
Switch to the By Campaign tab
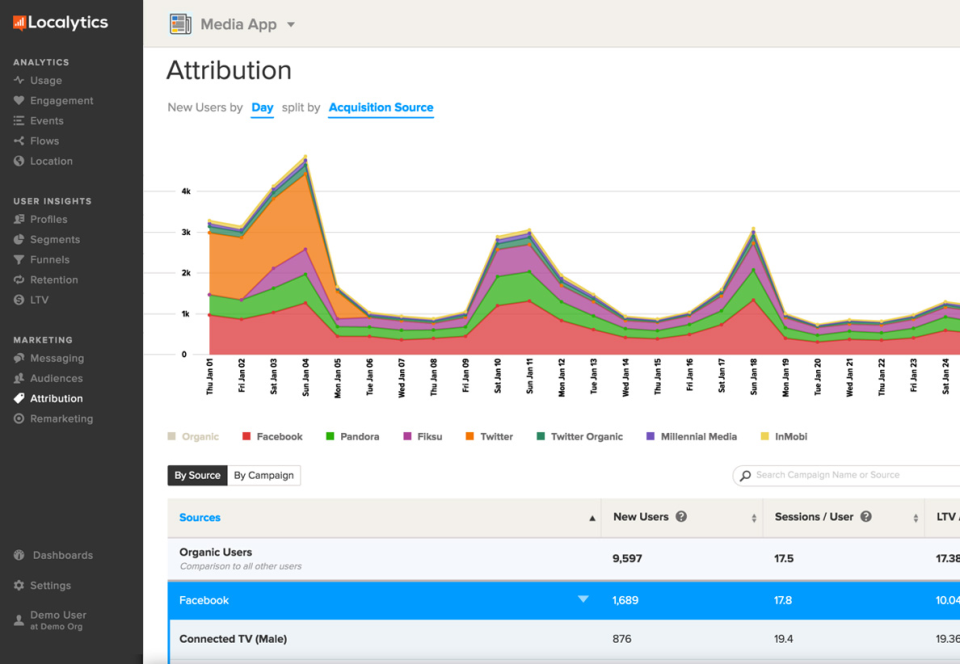coord(264,476)
